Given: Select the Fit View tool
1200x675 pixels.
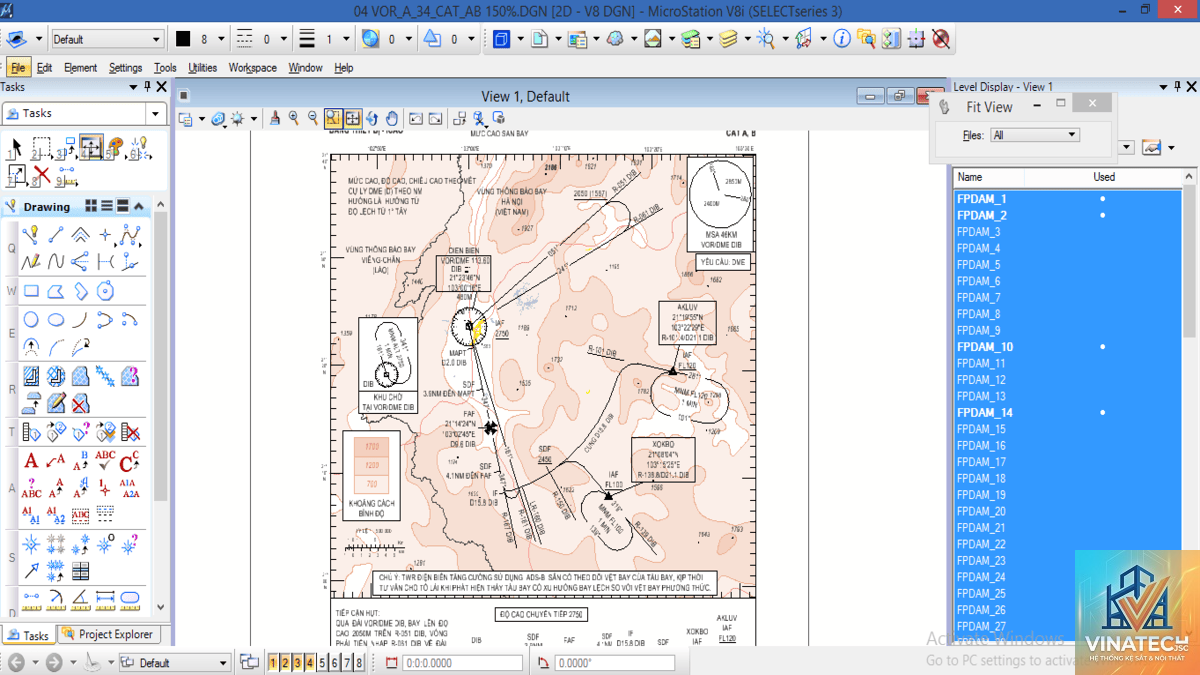Looking at the screenshot, I should point(353,118).
